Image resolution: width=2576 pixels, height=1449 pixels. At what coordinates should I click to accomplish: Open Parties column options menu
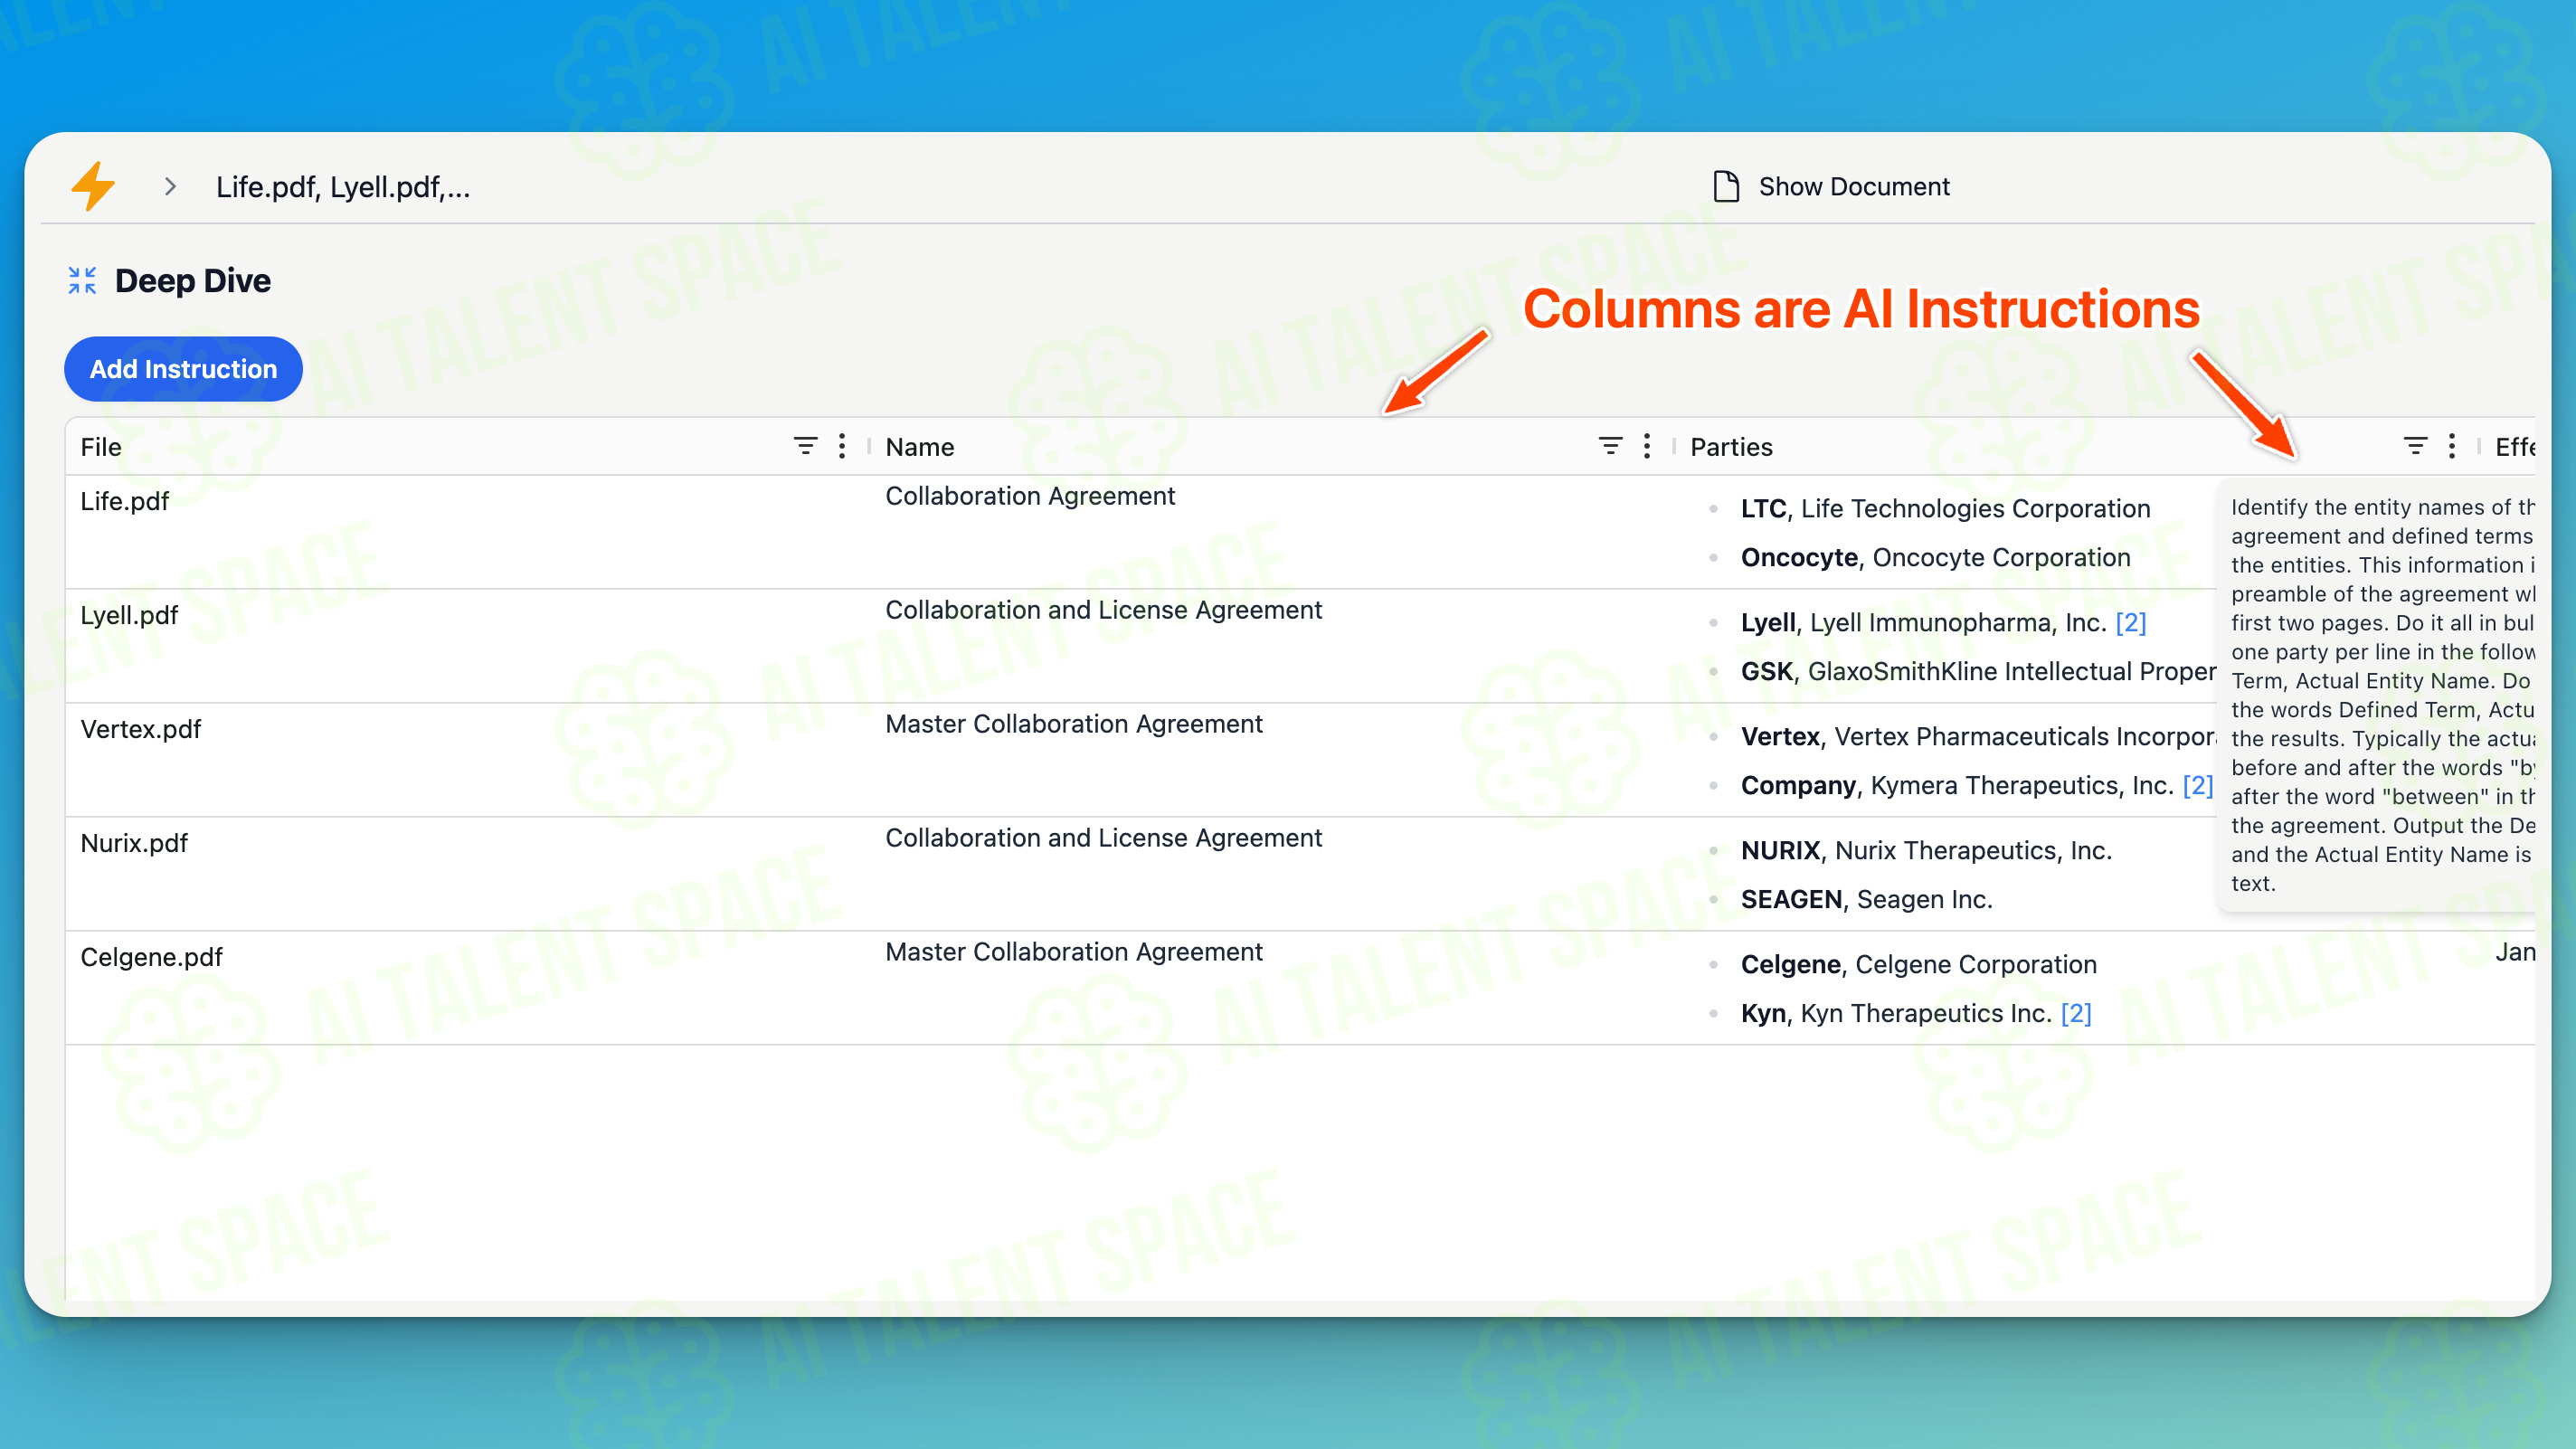click(2452, 446)
